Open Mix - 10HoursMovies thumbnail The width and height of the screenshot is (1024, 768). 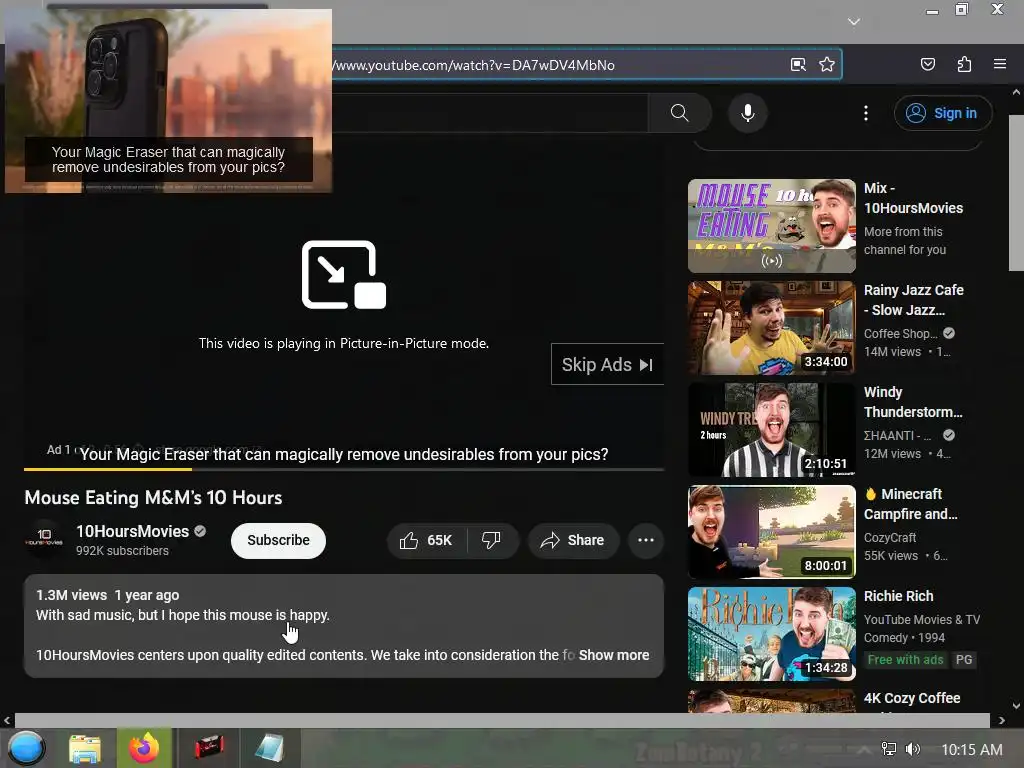[x=771, y=226]
